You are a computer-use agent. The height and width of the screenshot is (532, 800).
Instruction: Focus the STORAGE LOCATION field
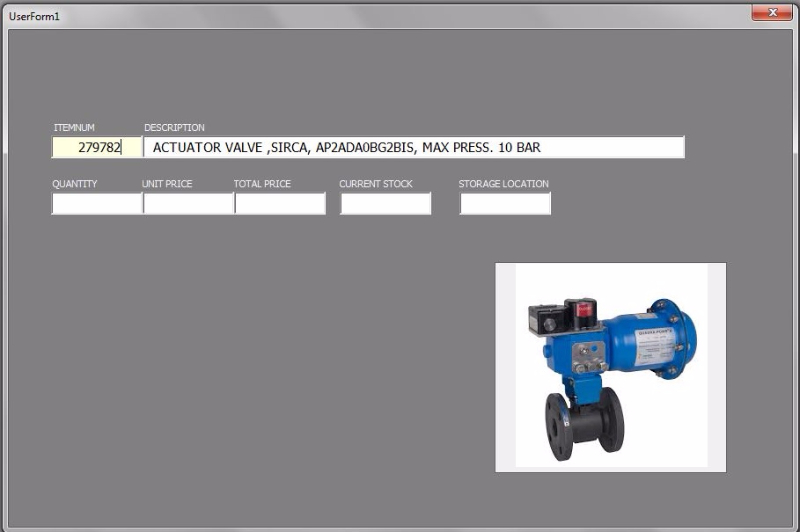[x=505, y=204]
